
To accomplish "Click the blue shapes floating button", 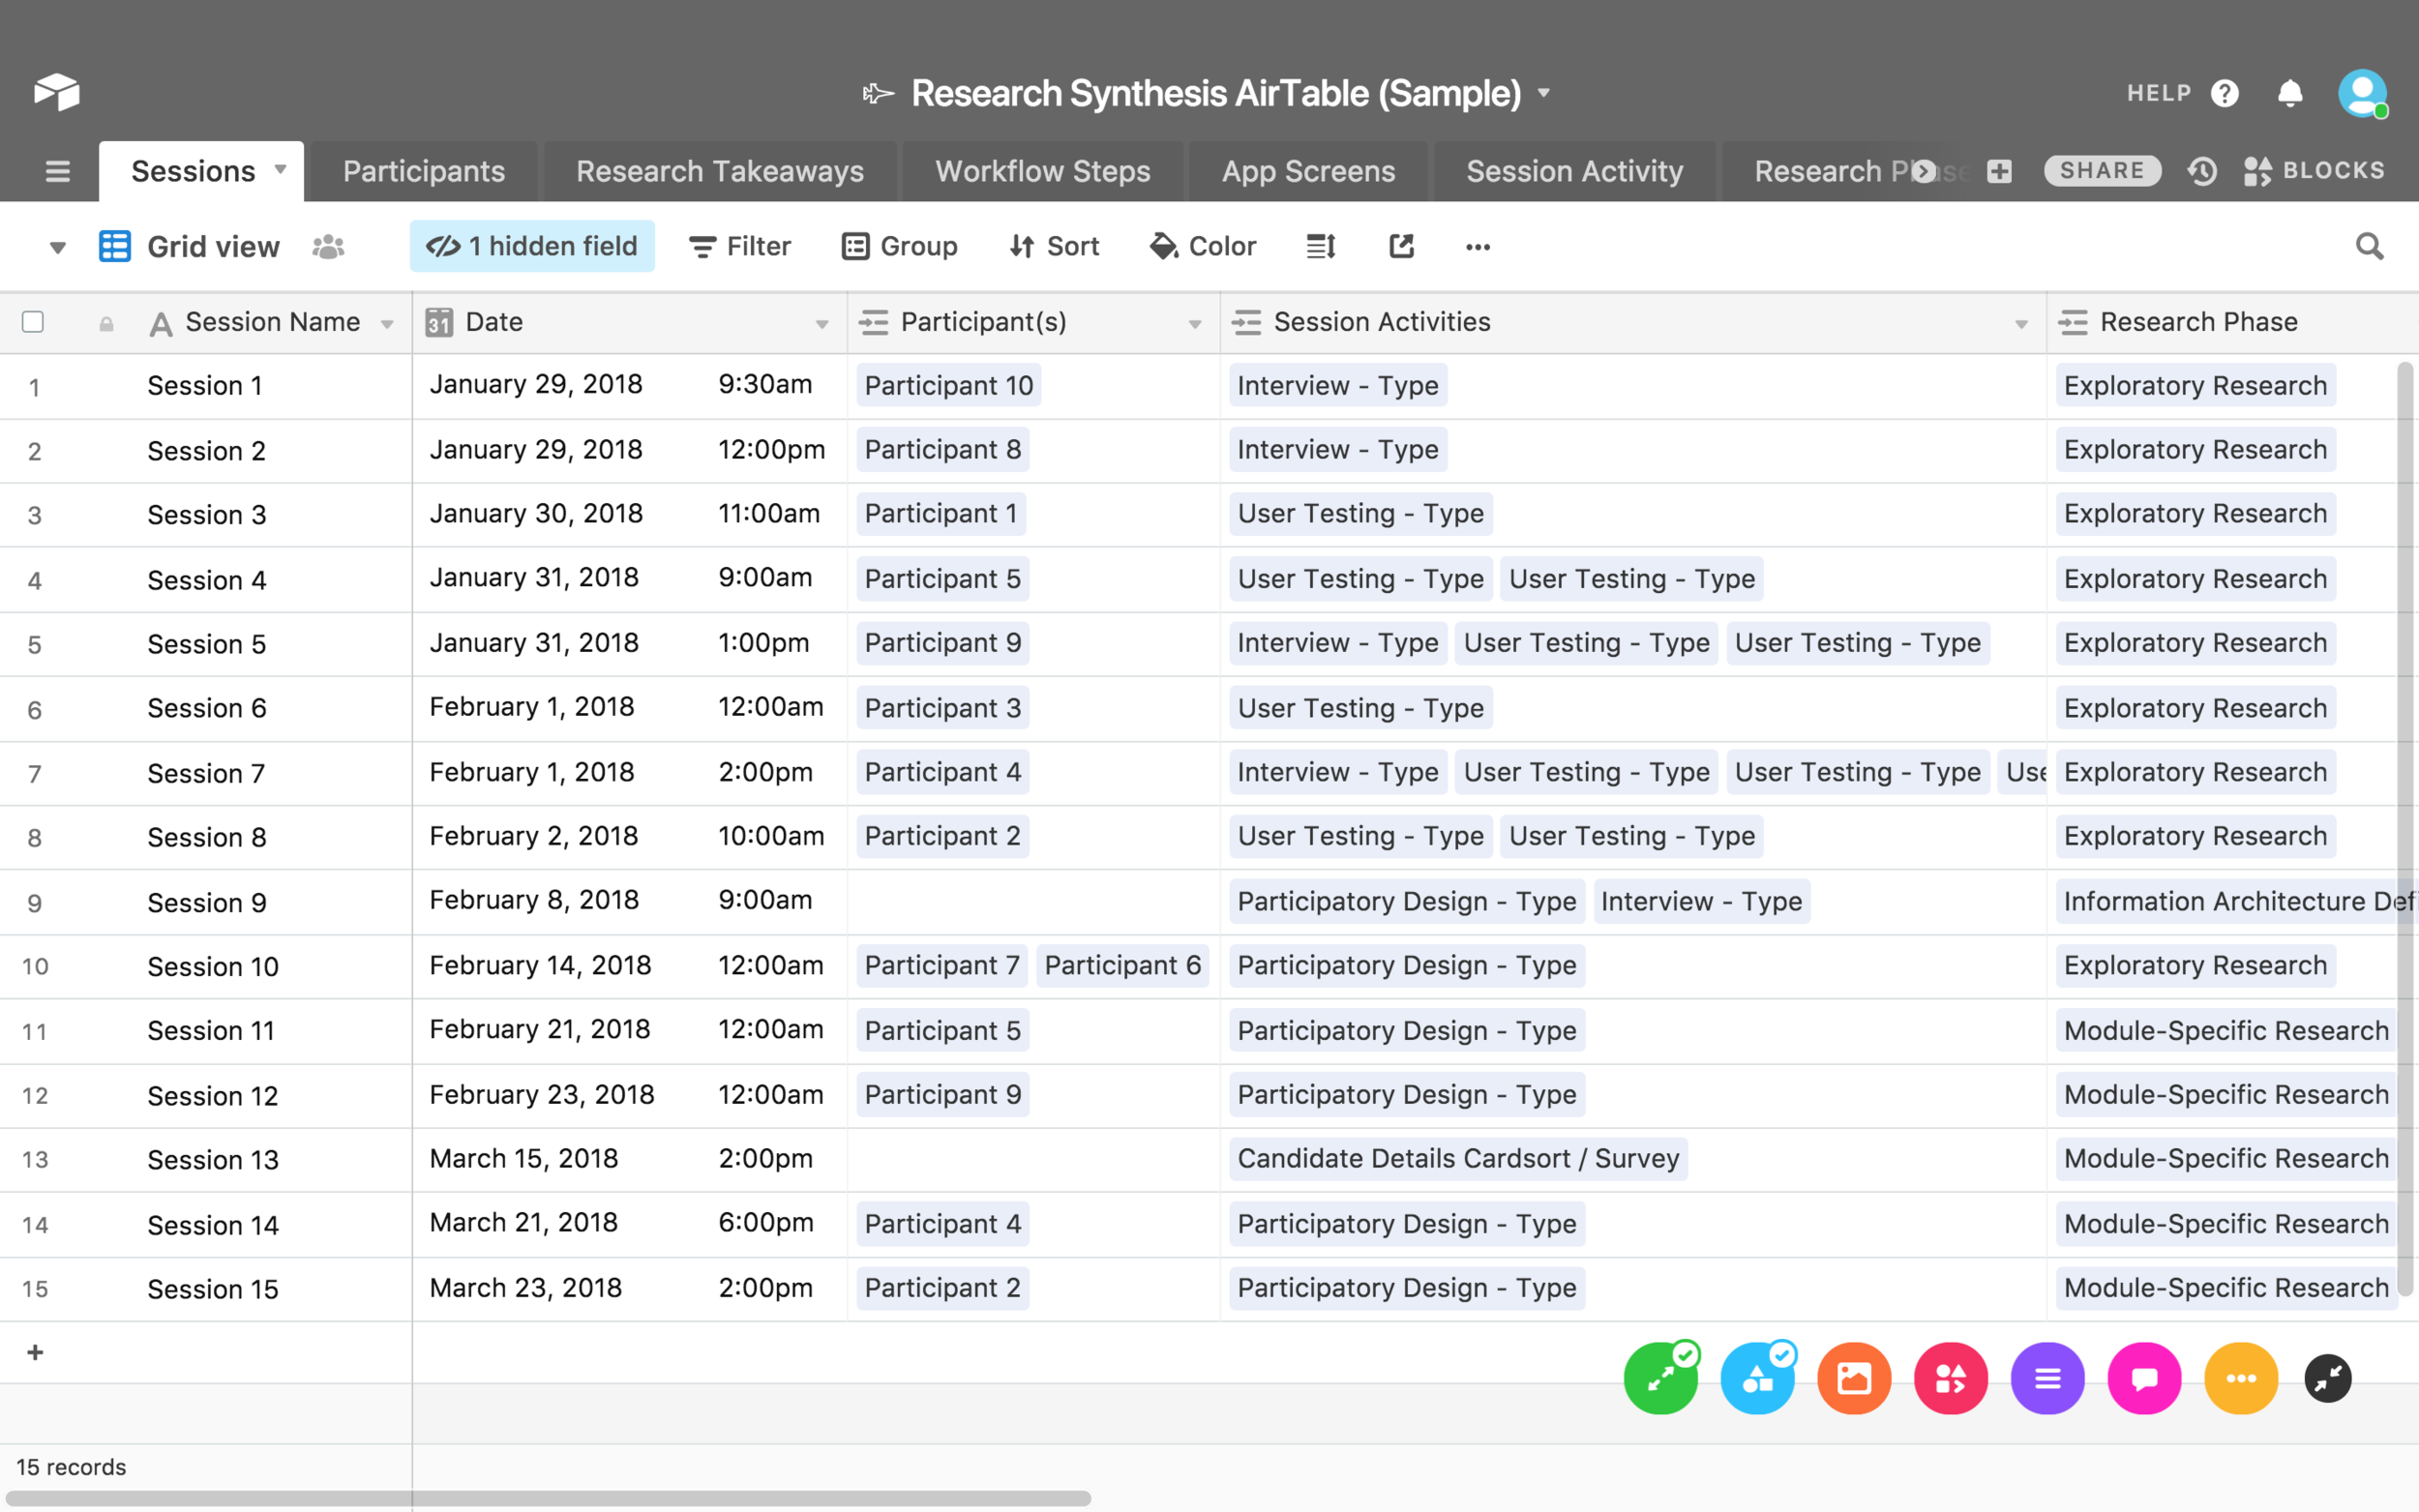I will 1757,1378.
